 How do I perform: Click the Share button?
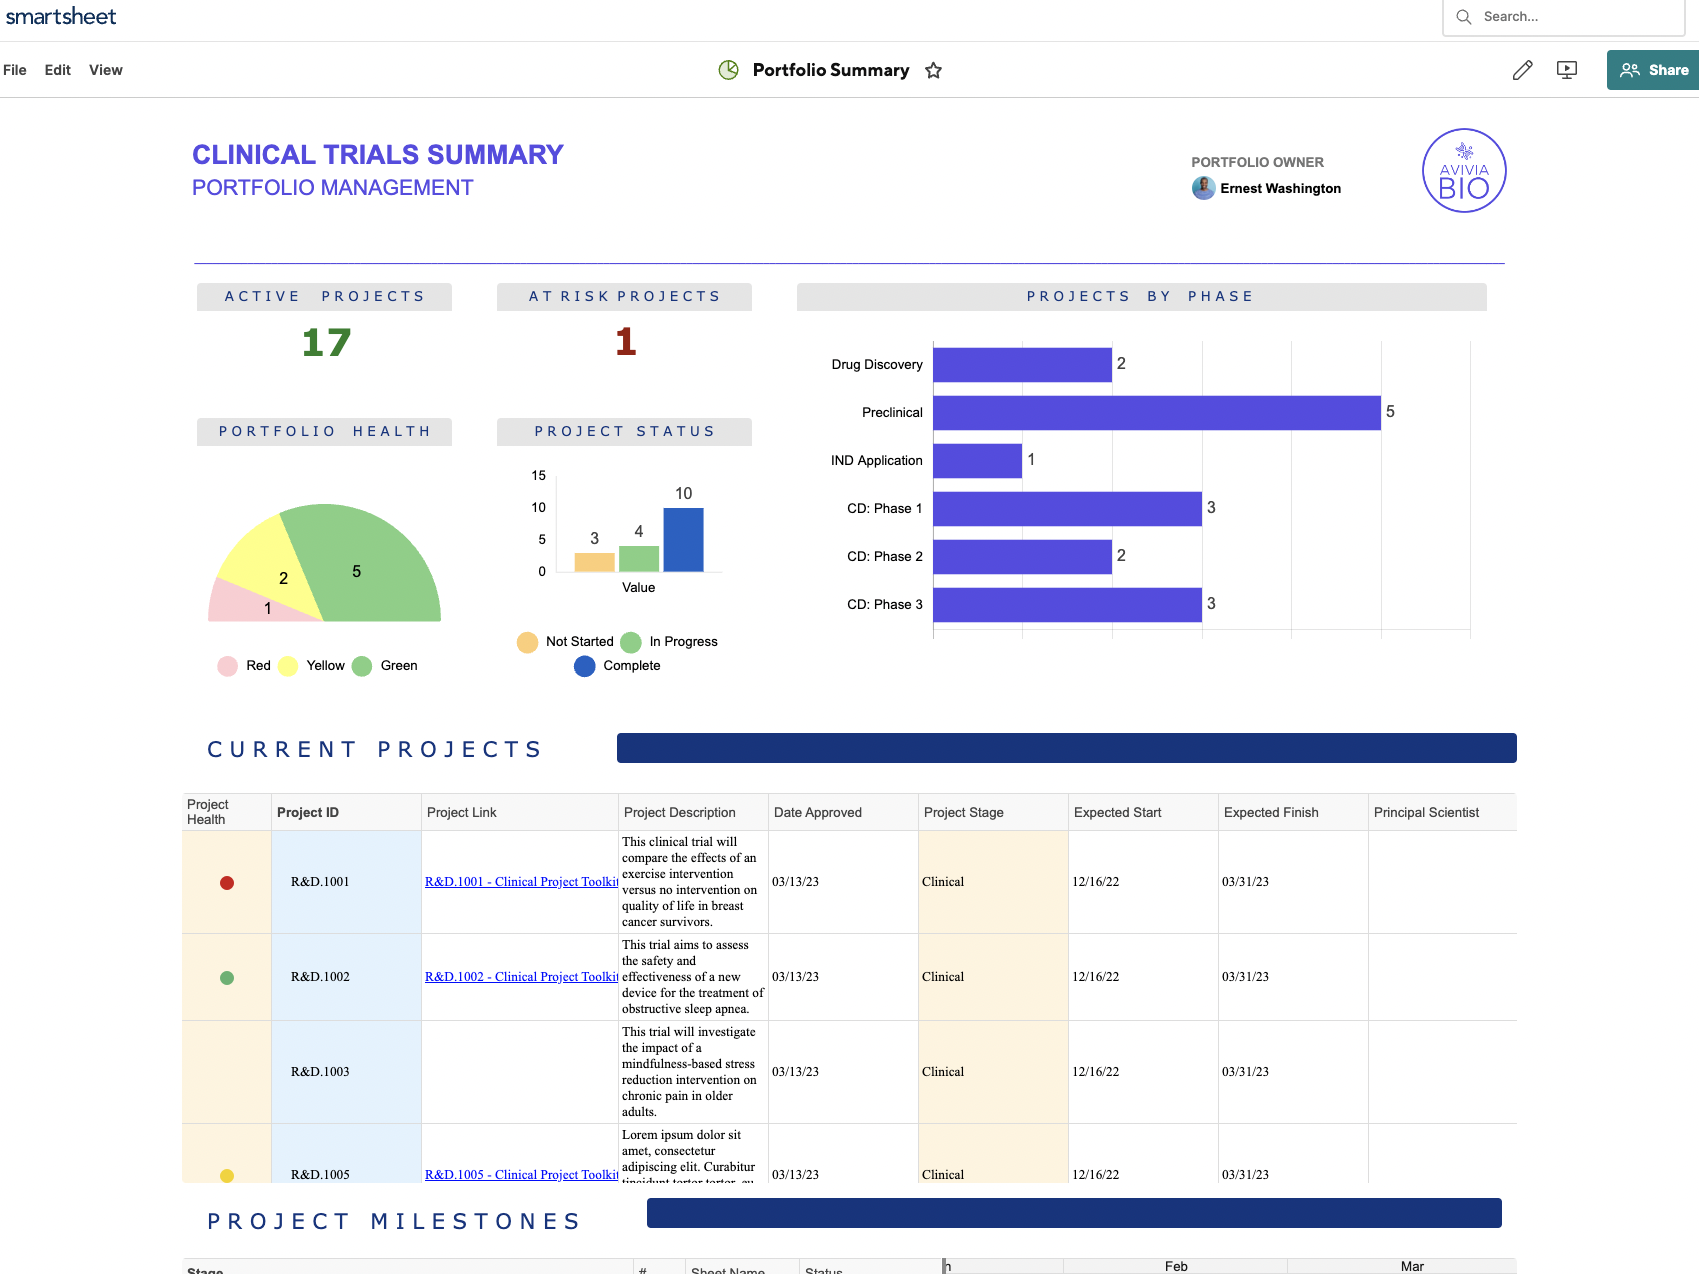pyautogui.click(x=1653, y=70)
